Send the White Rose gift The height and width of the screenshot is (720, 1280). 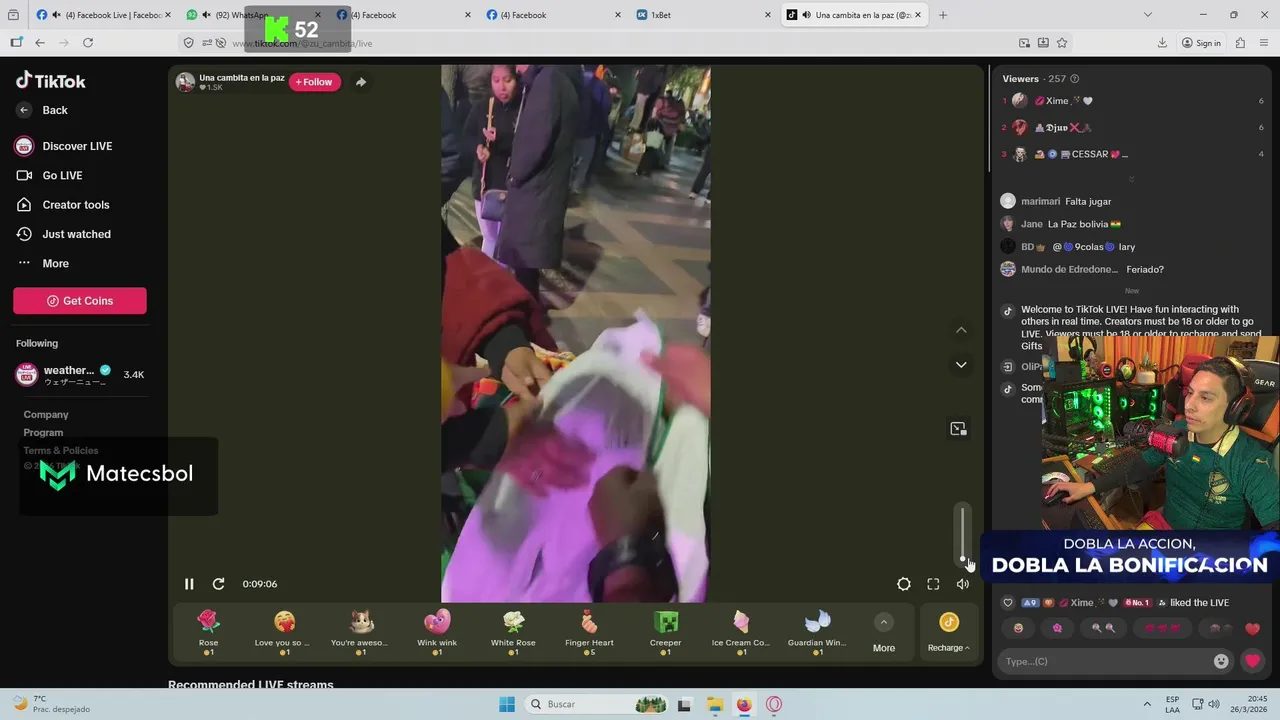pyautogui.click(x=513, y=632)
